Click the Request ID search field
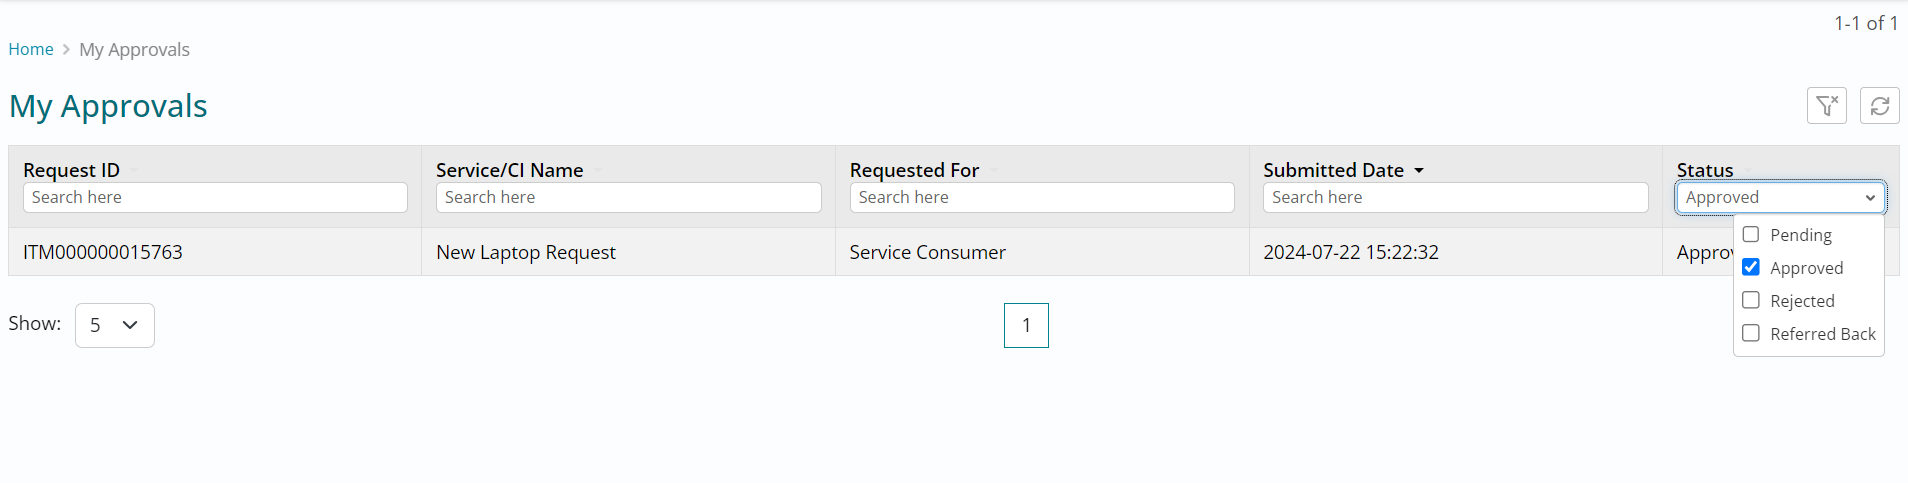This screenshot has height=483, width=1908. click(x=215, y=198)
